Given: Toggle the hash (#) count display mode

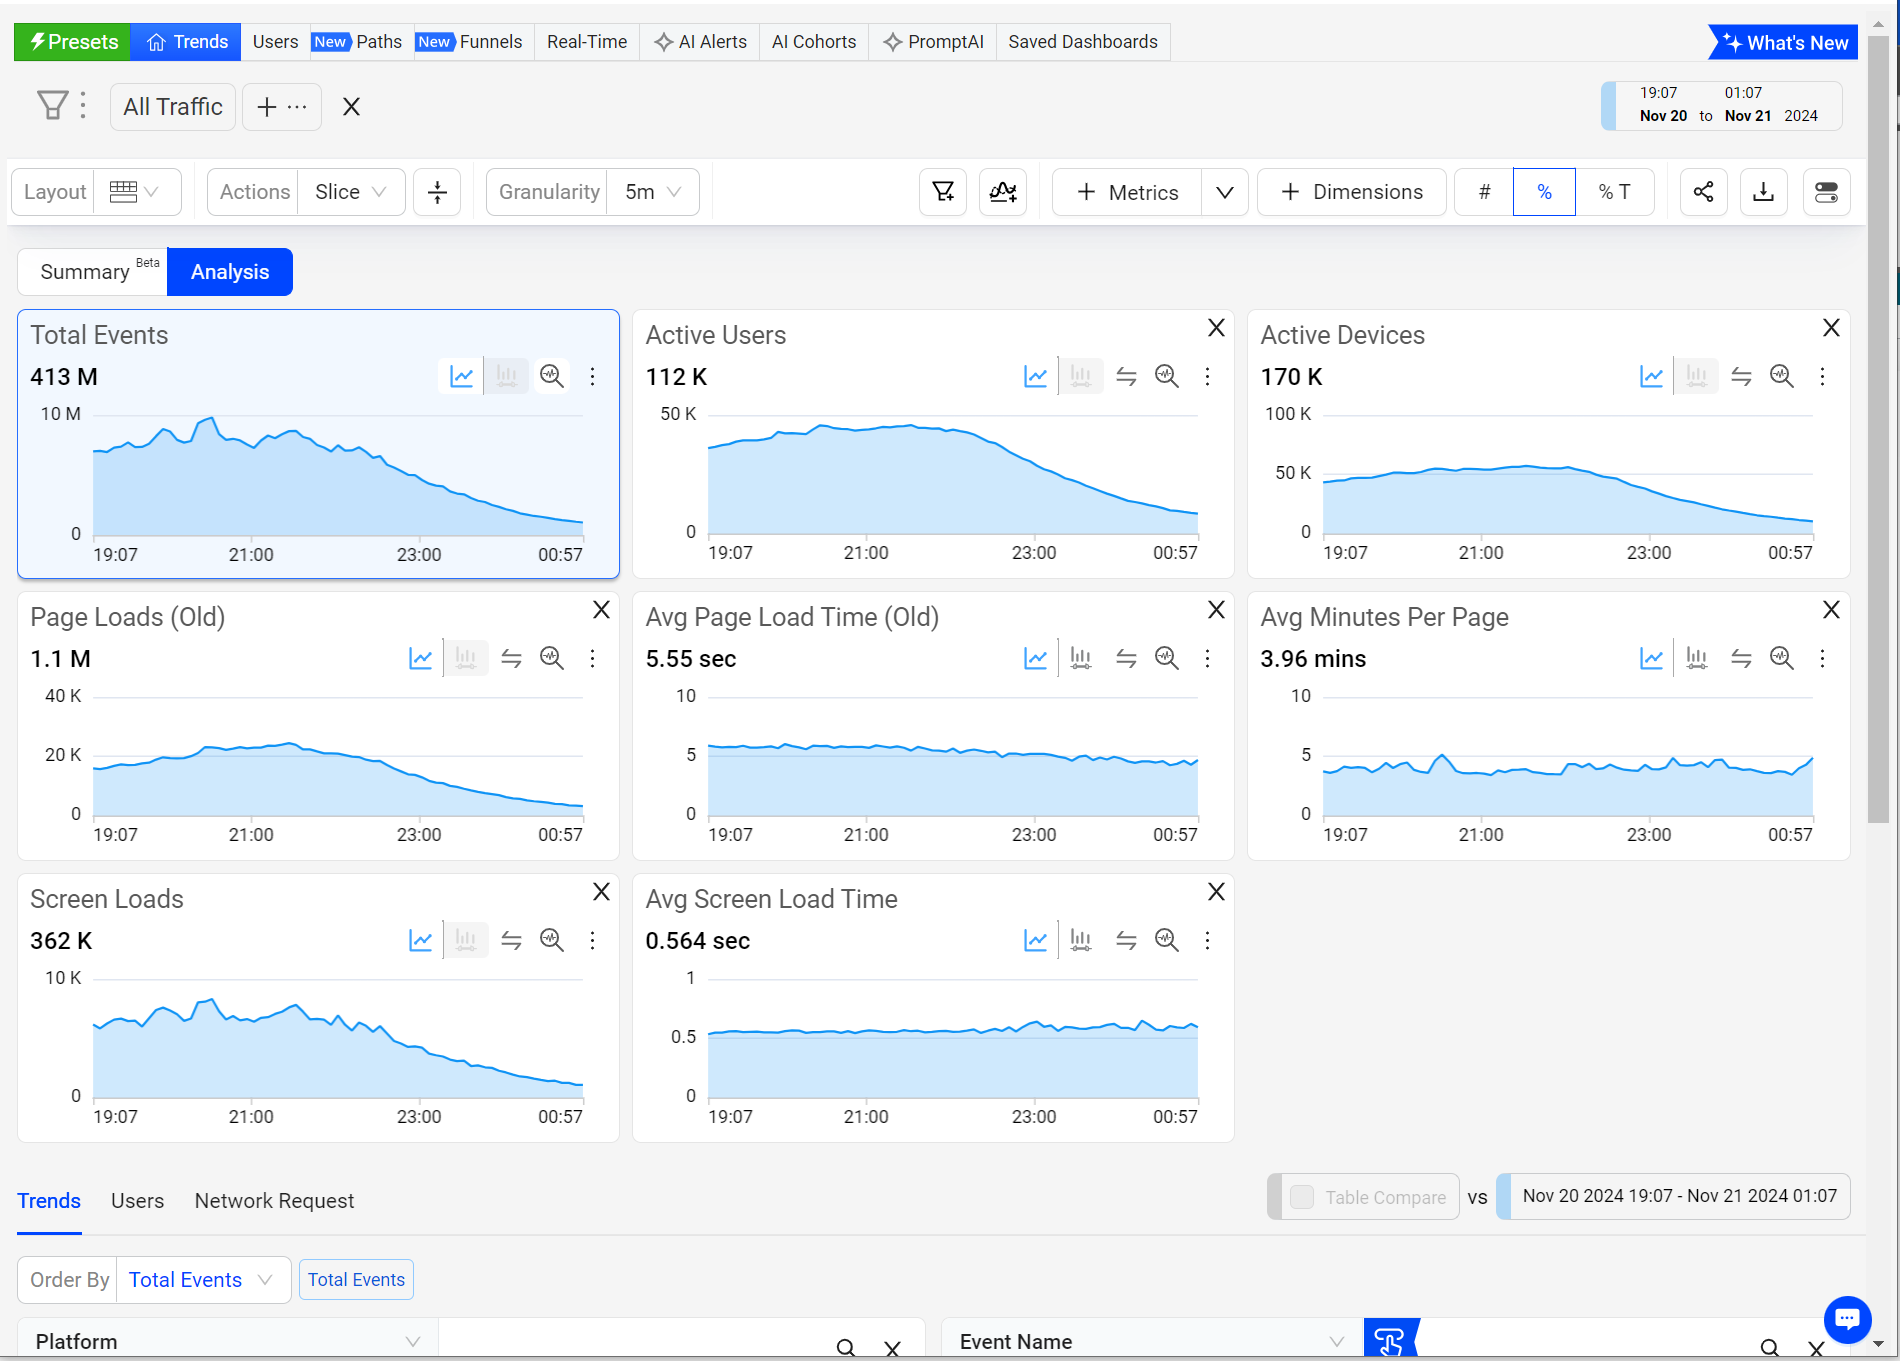Looking at the screenshot, I should click(x=1484, y=192).
